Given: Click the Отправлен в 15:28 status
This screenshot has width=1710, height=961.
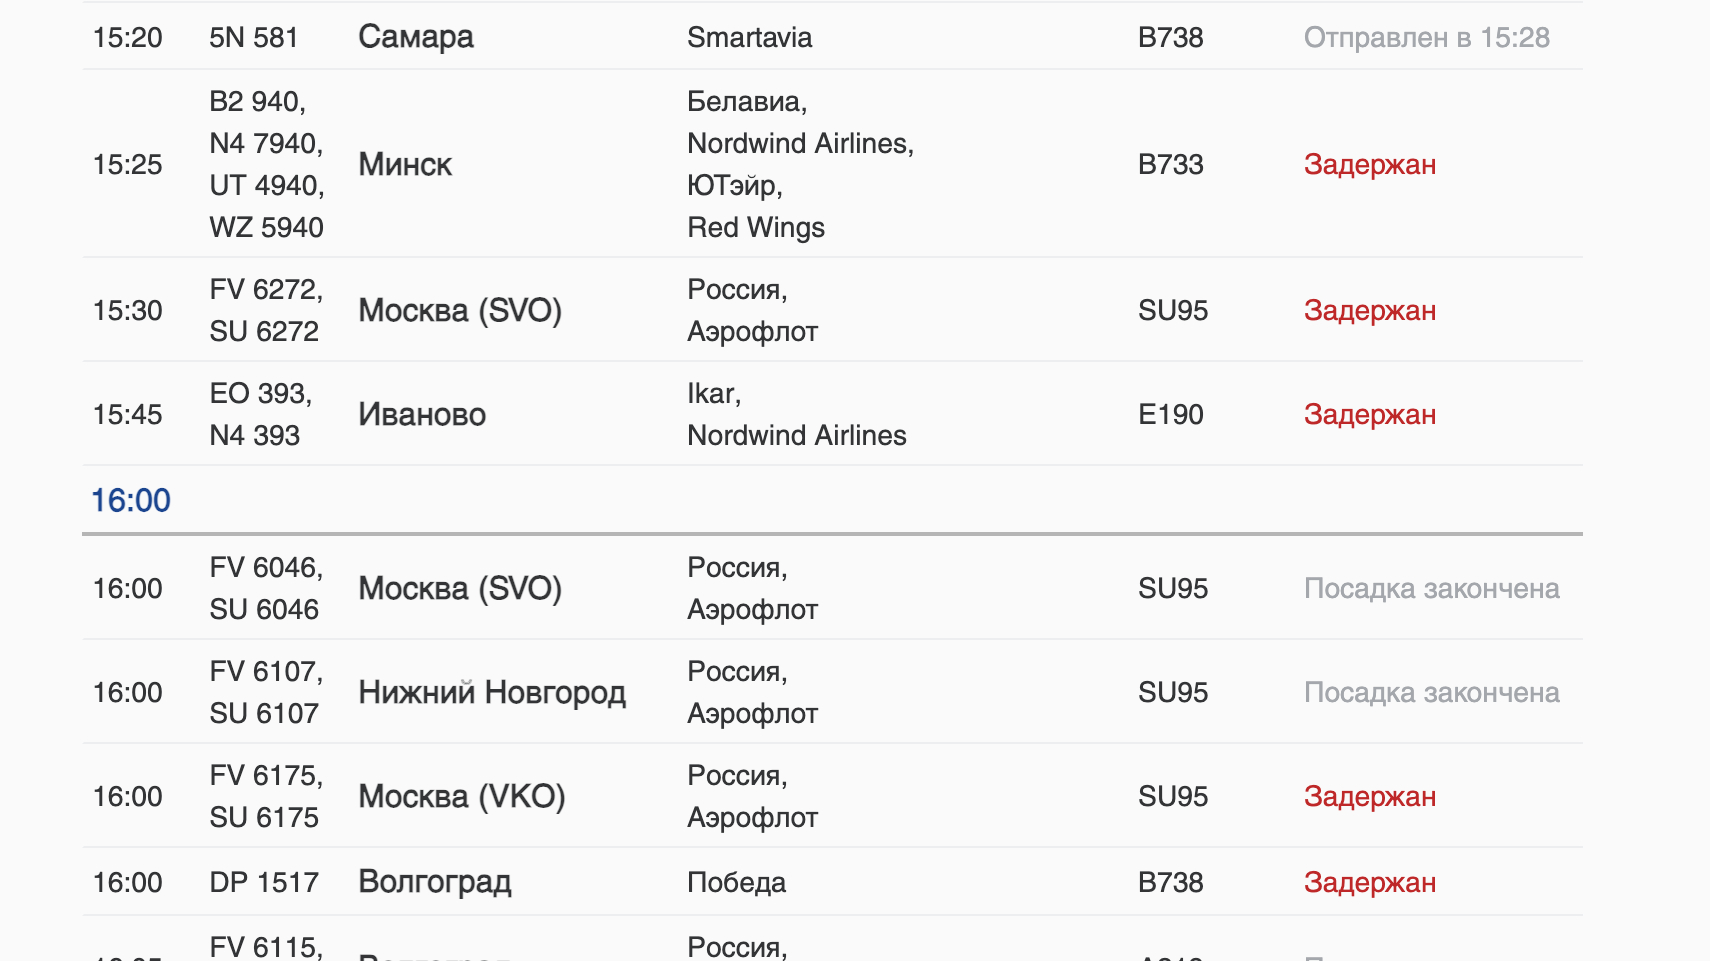Looking at the screenshot, I should 1427,37.
